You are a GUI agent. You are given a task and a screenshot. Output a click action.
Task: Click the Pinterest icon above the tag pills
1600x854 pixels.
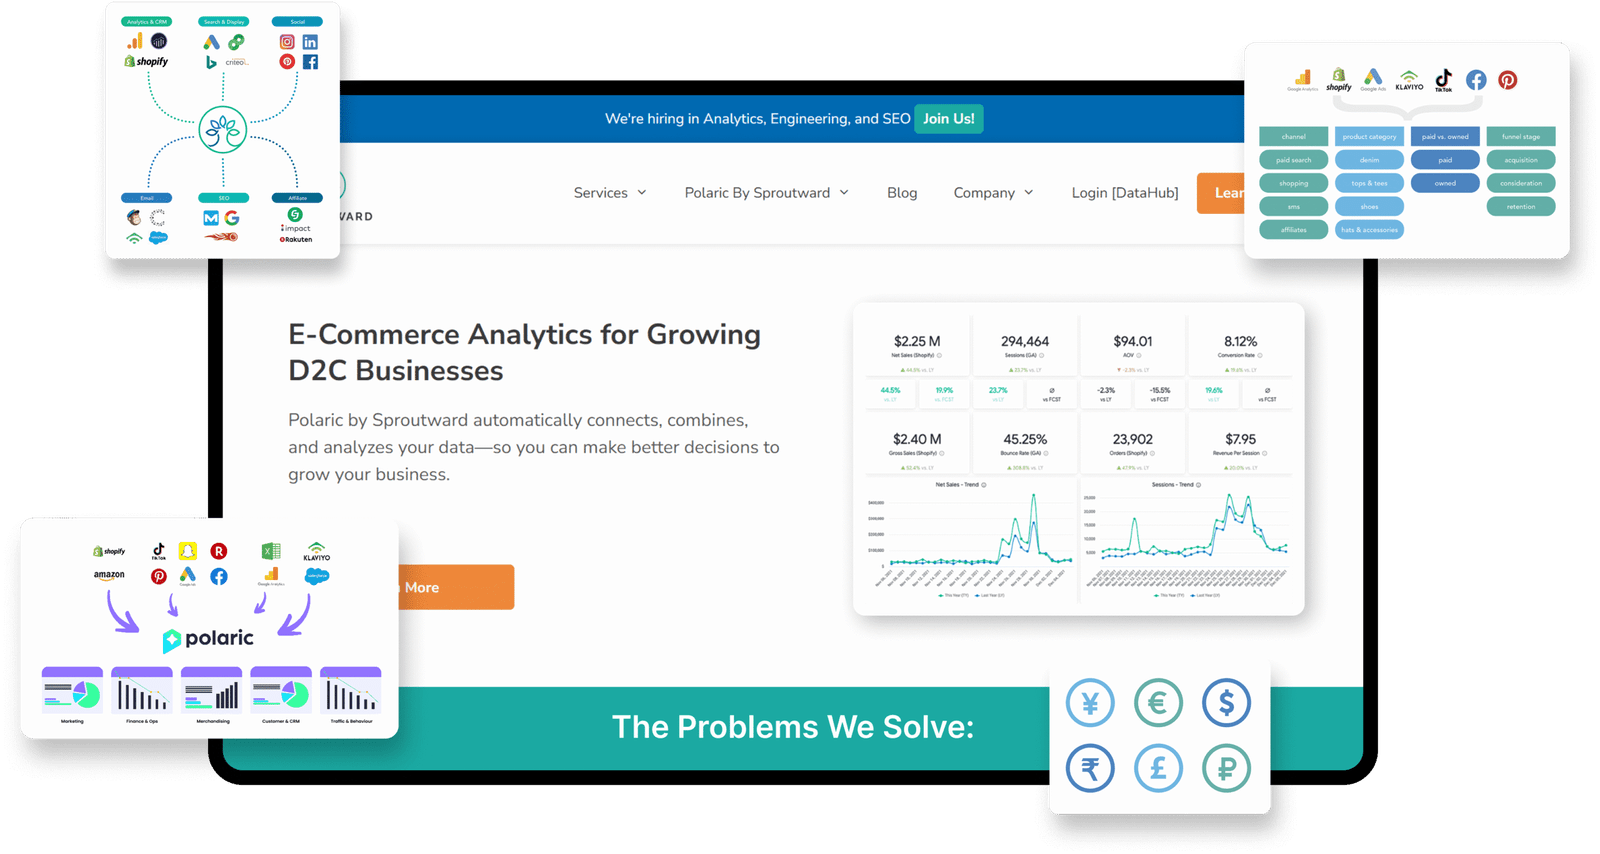pos(1507,80)
